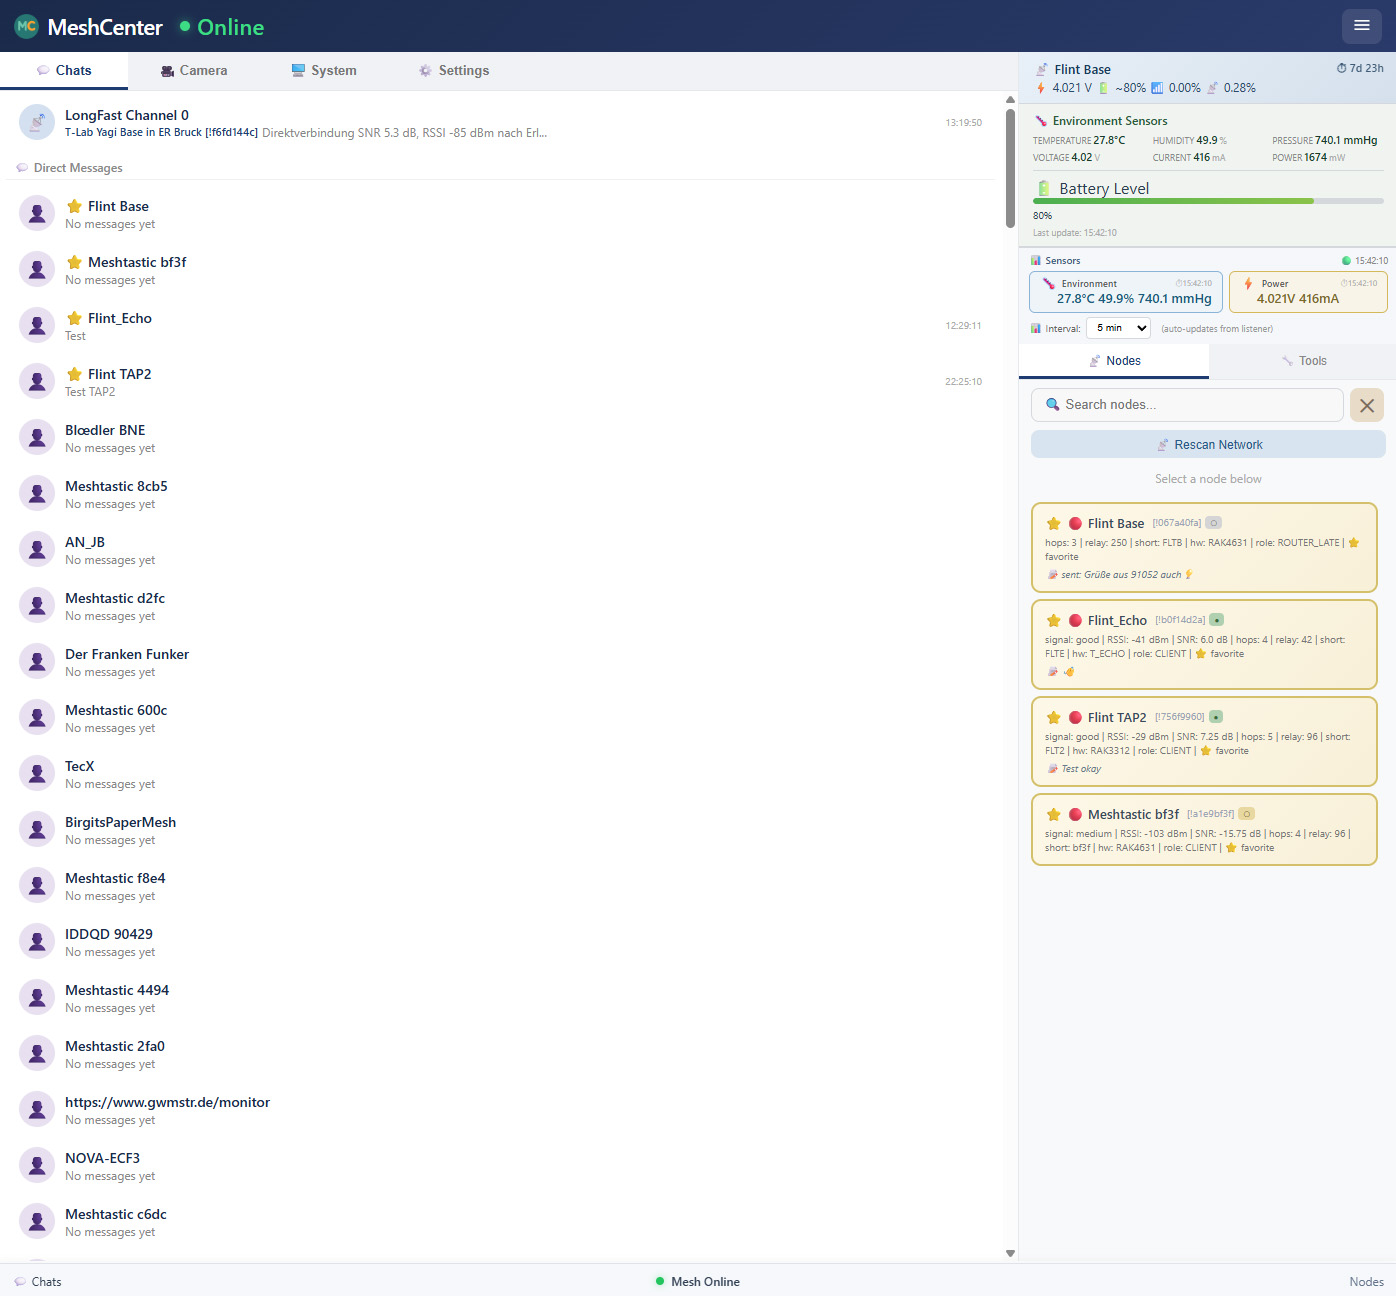
Task: Click the LongFast Channel 0 avatar icon
Action: tap(37, 122)
